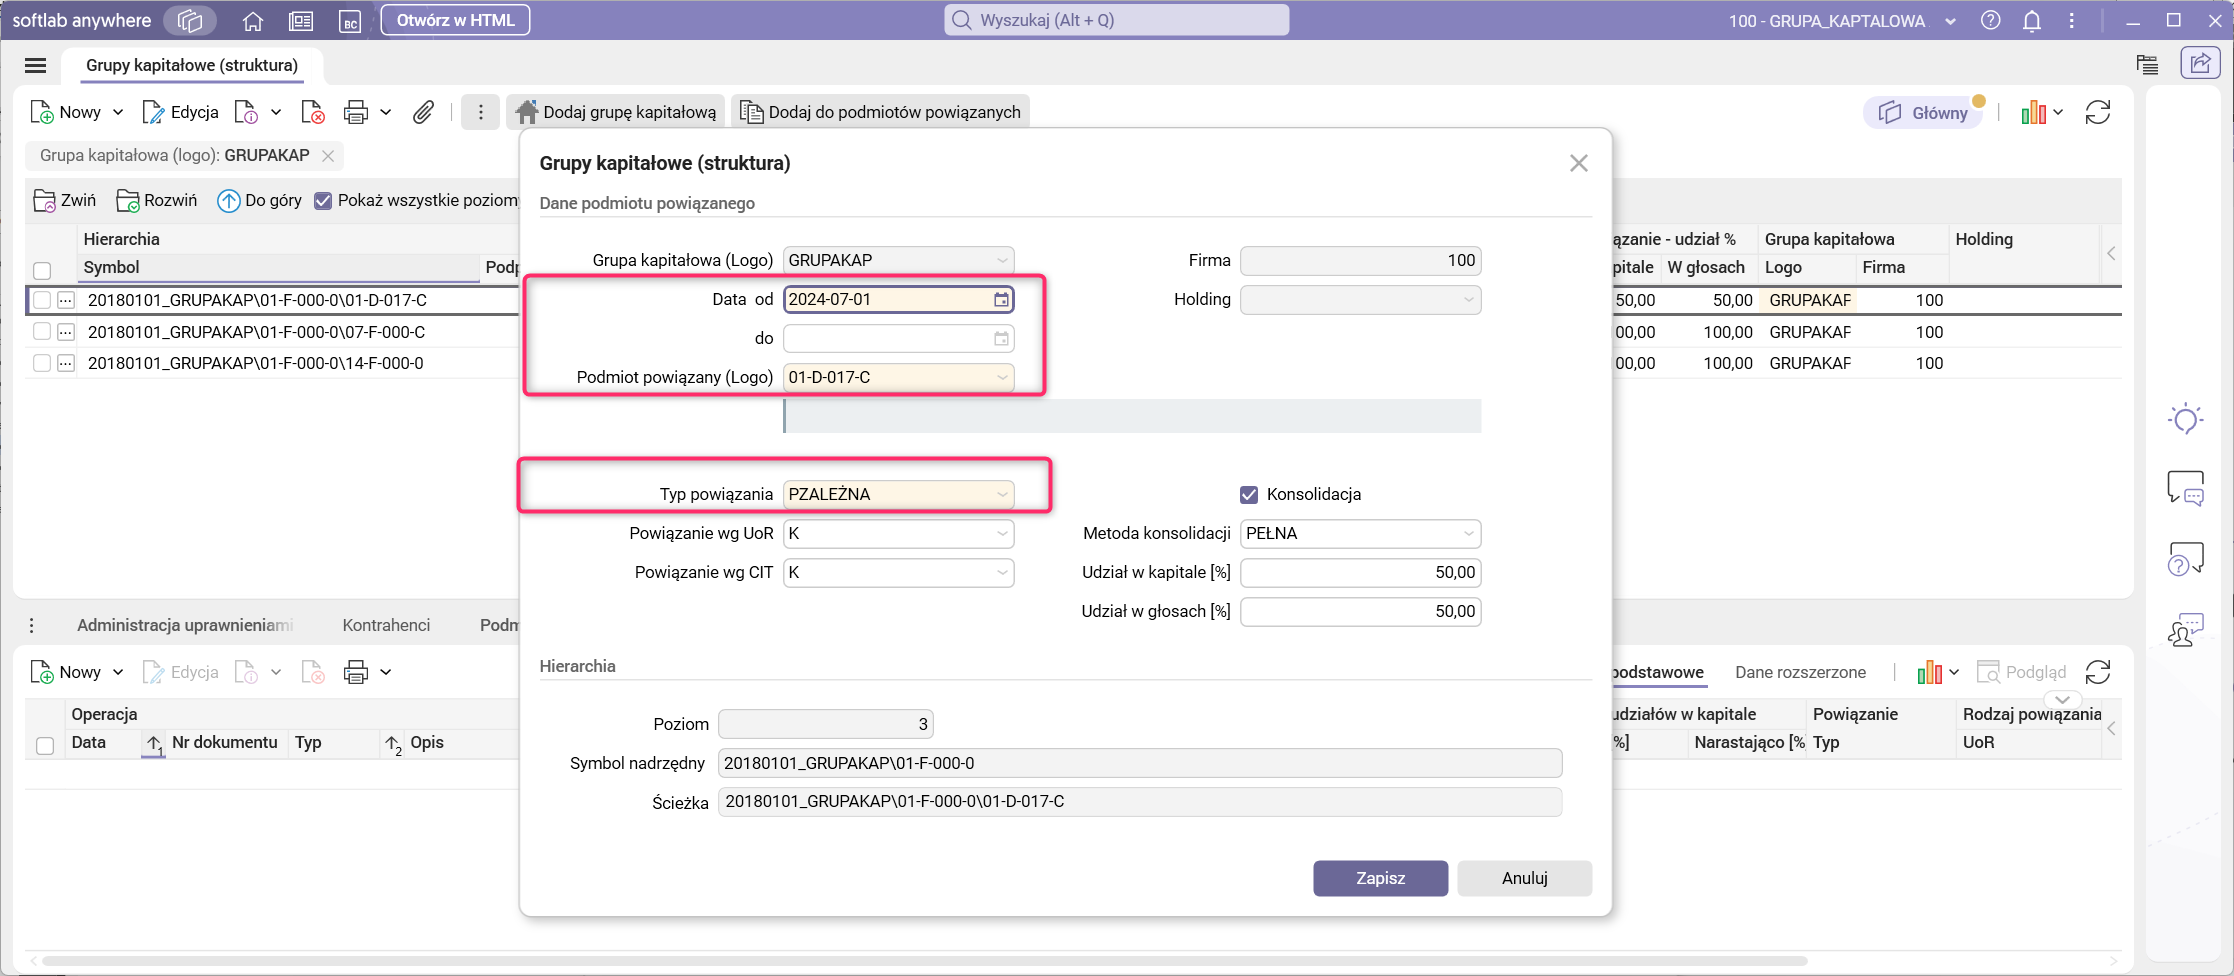Open the company selector 100 - GRUPA_KAPITALOWA

click(1842, 21)
